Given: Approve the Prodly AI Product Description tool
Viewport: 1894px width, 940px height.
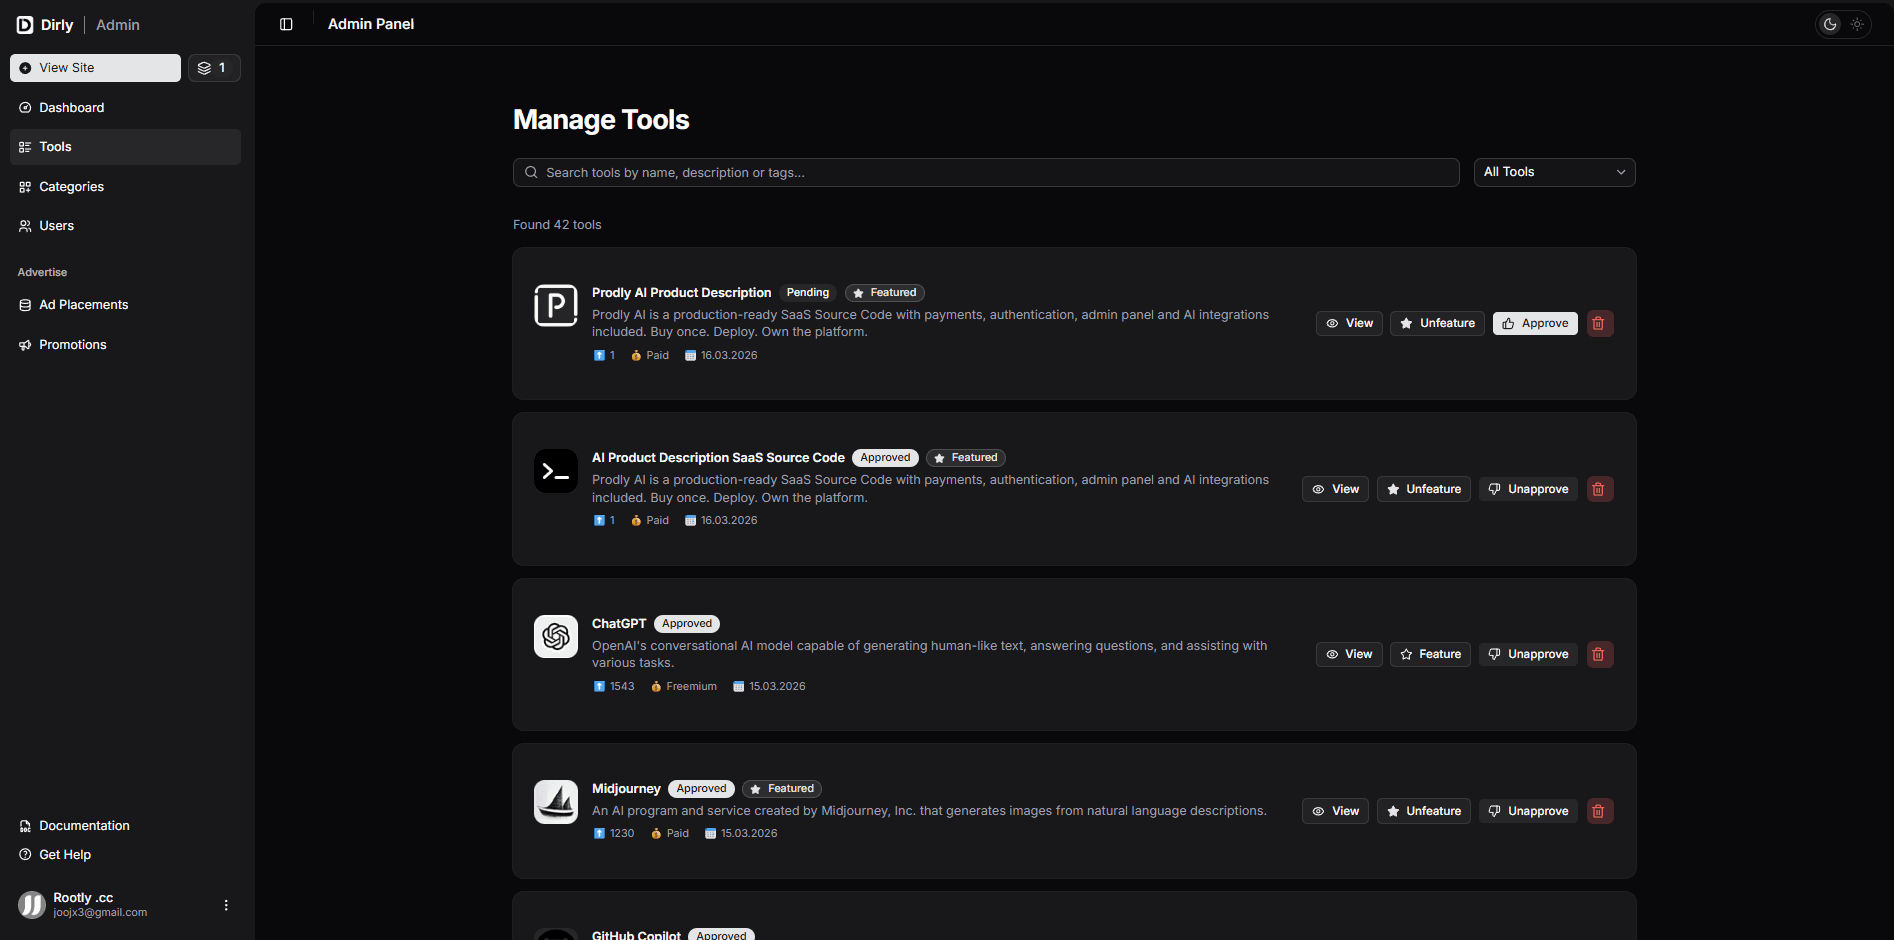Looking at the screenshot, I should click(x=1535, y=323).
